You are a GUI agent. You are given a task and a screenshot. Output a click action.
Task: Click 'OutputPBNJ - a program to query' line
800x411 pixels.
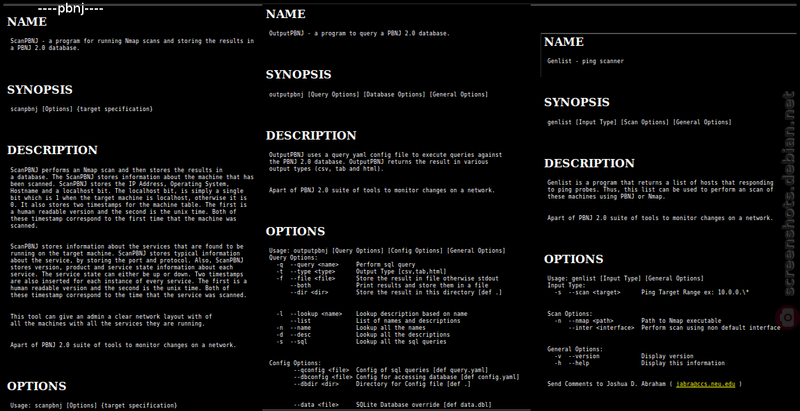pyautogui.click(x=359, y=33)
